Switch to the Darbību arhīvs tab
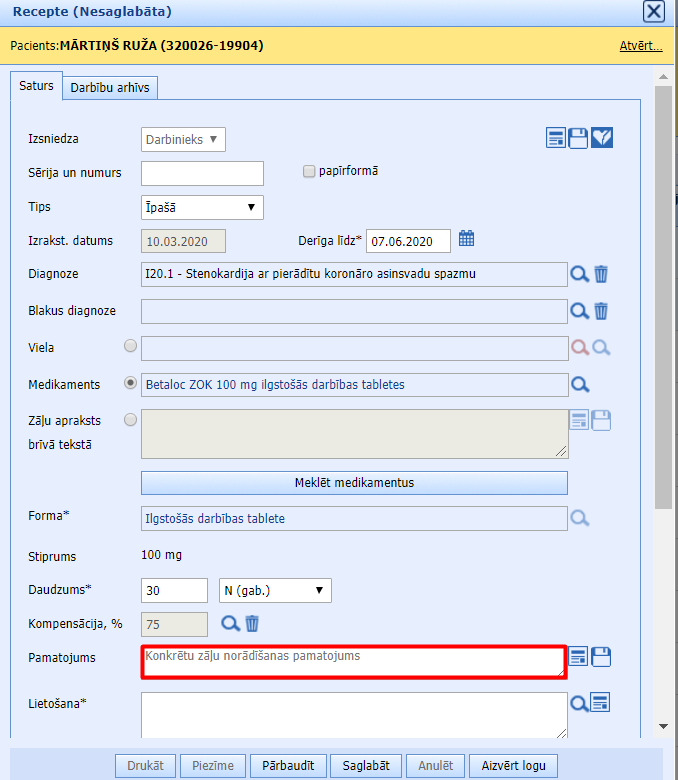678x780 pixels. click(110, 88)
